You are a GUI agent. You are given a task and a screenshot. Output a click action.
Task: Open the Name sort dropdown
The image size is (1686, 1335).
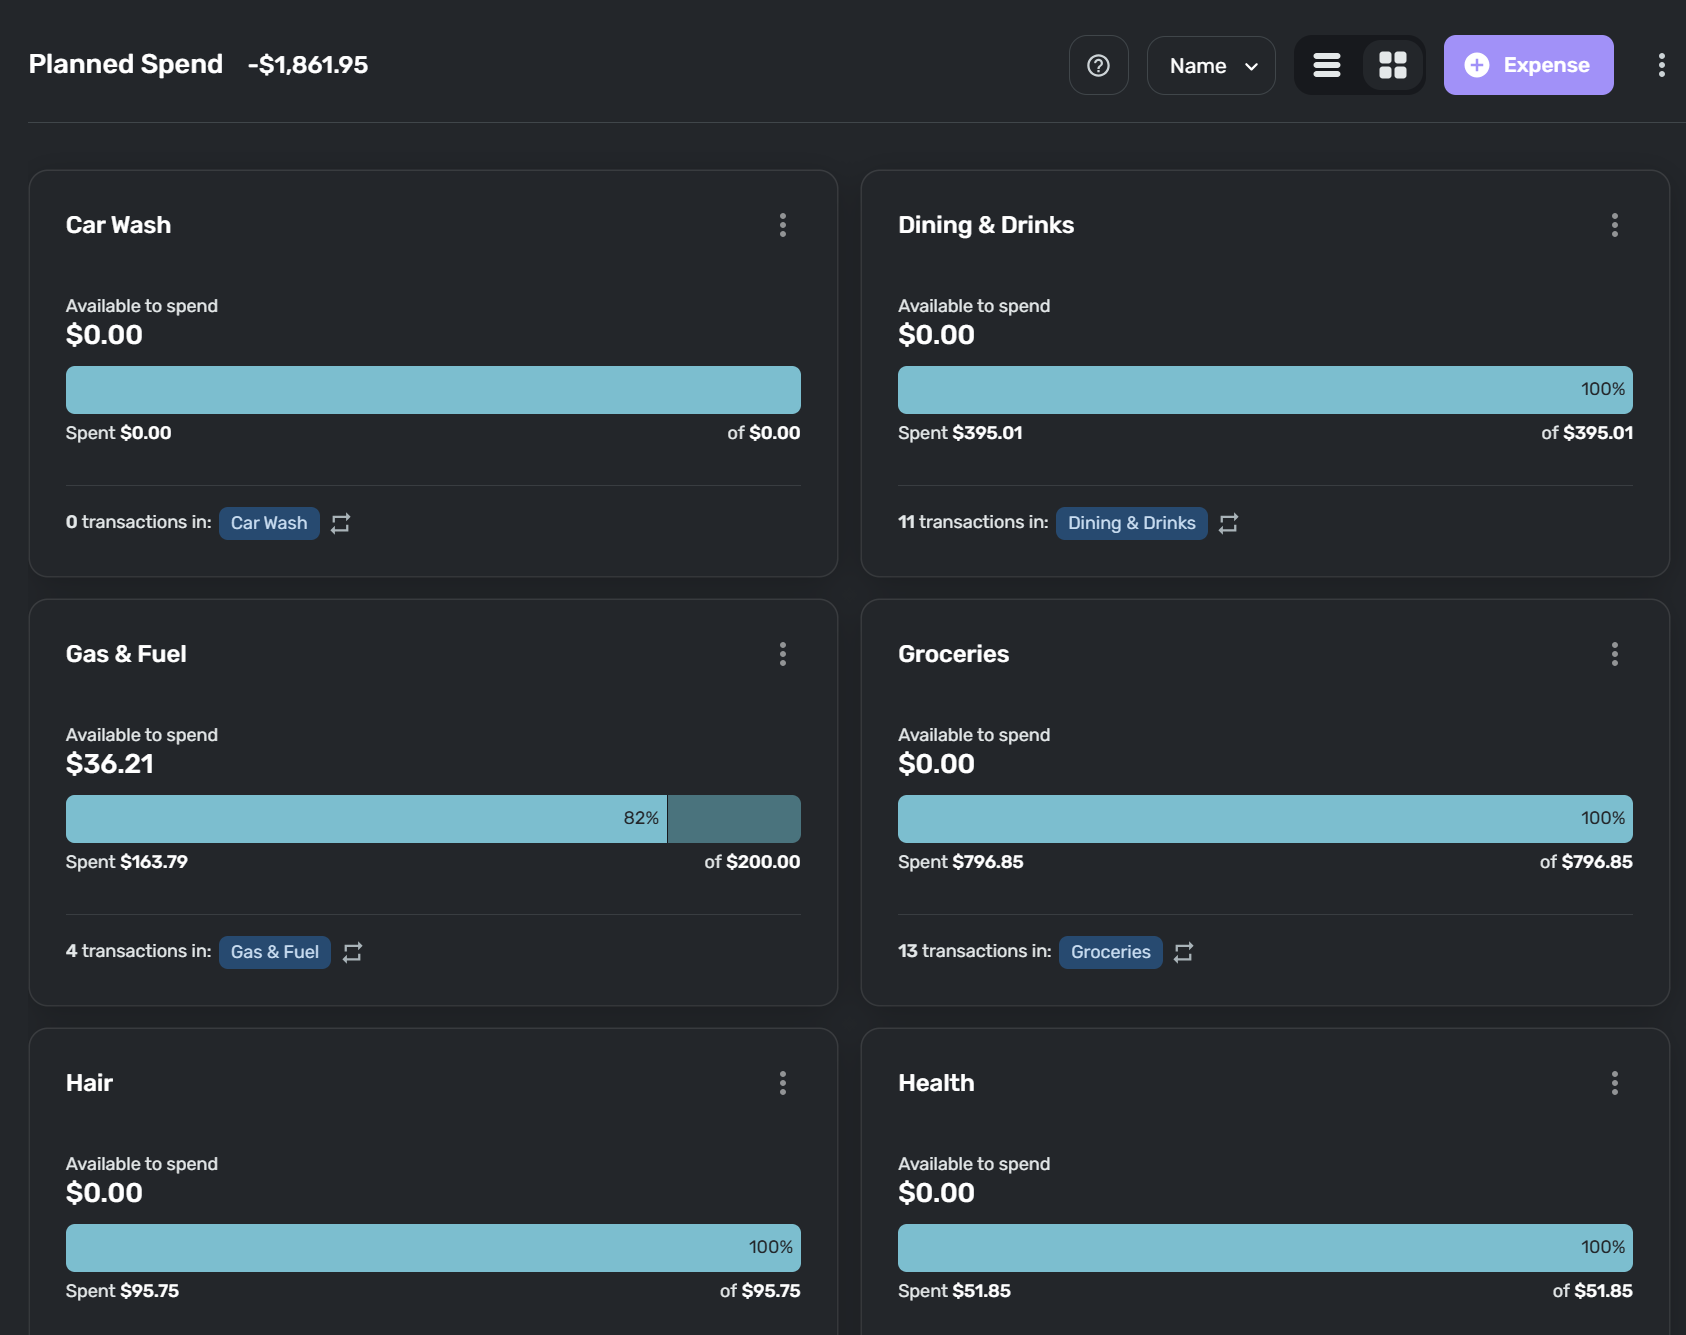(x=1211, y=65)
